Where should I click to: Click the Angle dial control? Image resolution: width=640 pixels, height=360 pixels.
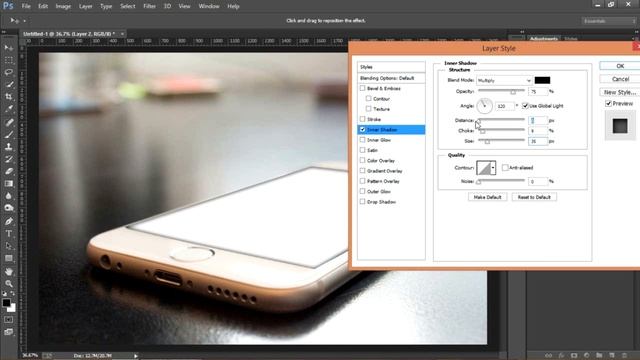tap(484, 106)
